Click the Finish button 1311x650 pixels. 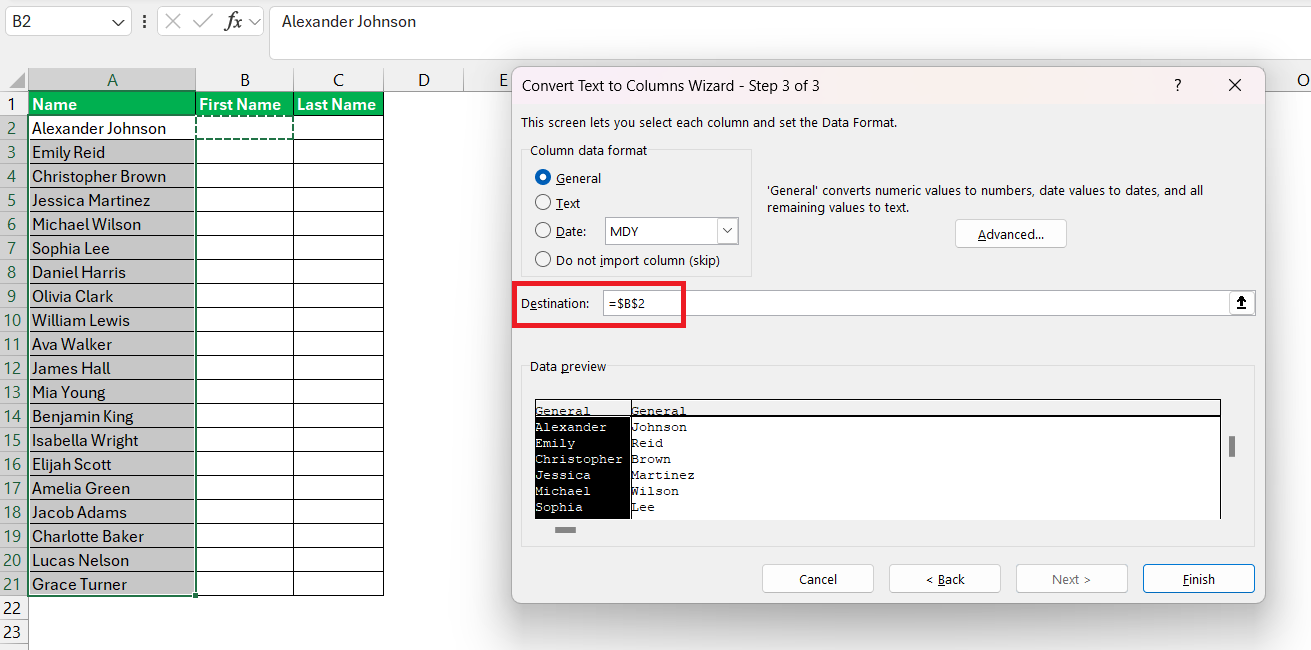[1198, 579]
